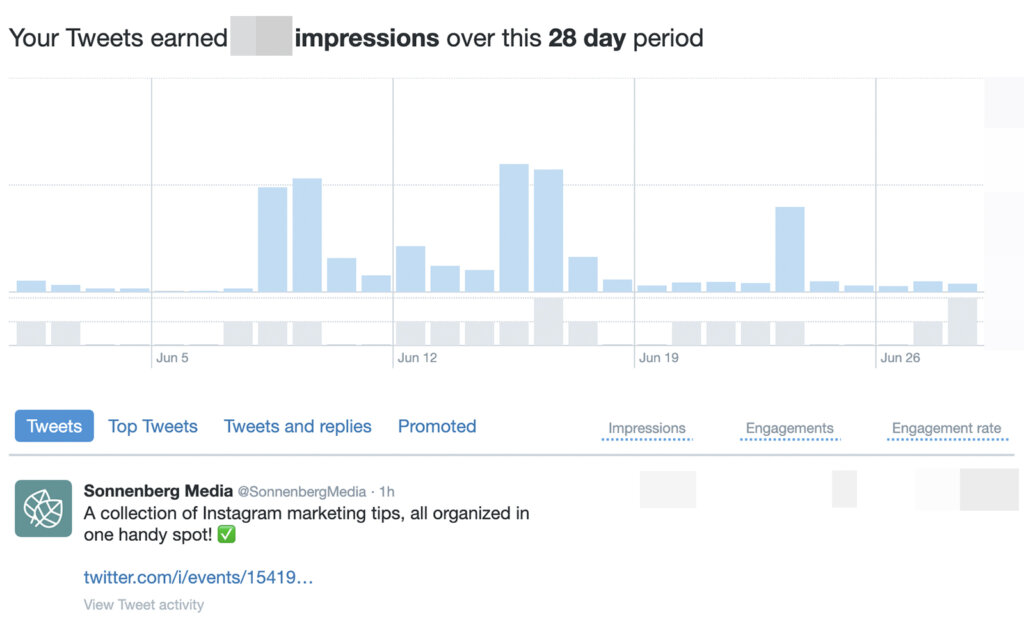1024x631 pixels.
Task: Switch to the Top Tweets tab
Action: 153,426
